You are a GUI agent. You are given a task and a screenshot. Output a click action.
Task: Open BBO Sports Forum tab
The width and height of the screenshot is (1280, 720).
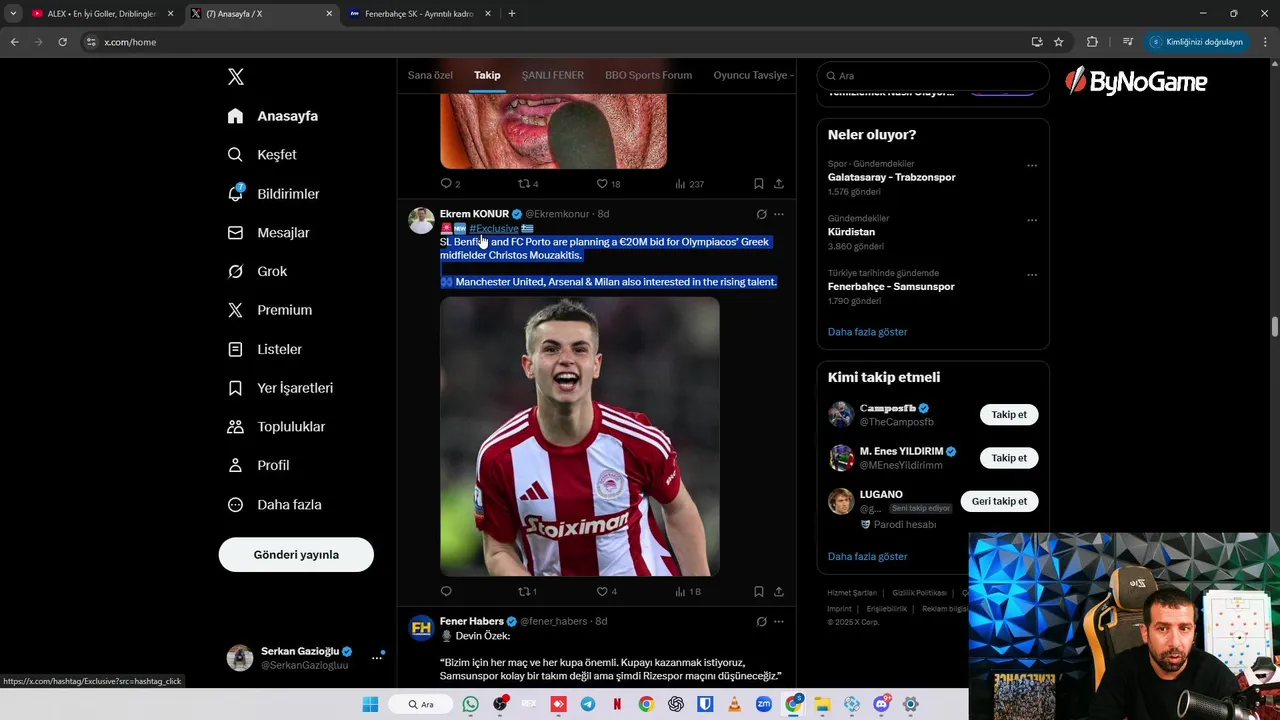click(x=648, y=76)
